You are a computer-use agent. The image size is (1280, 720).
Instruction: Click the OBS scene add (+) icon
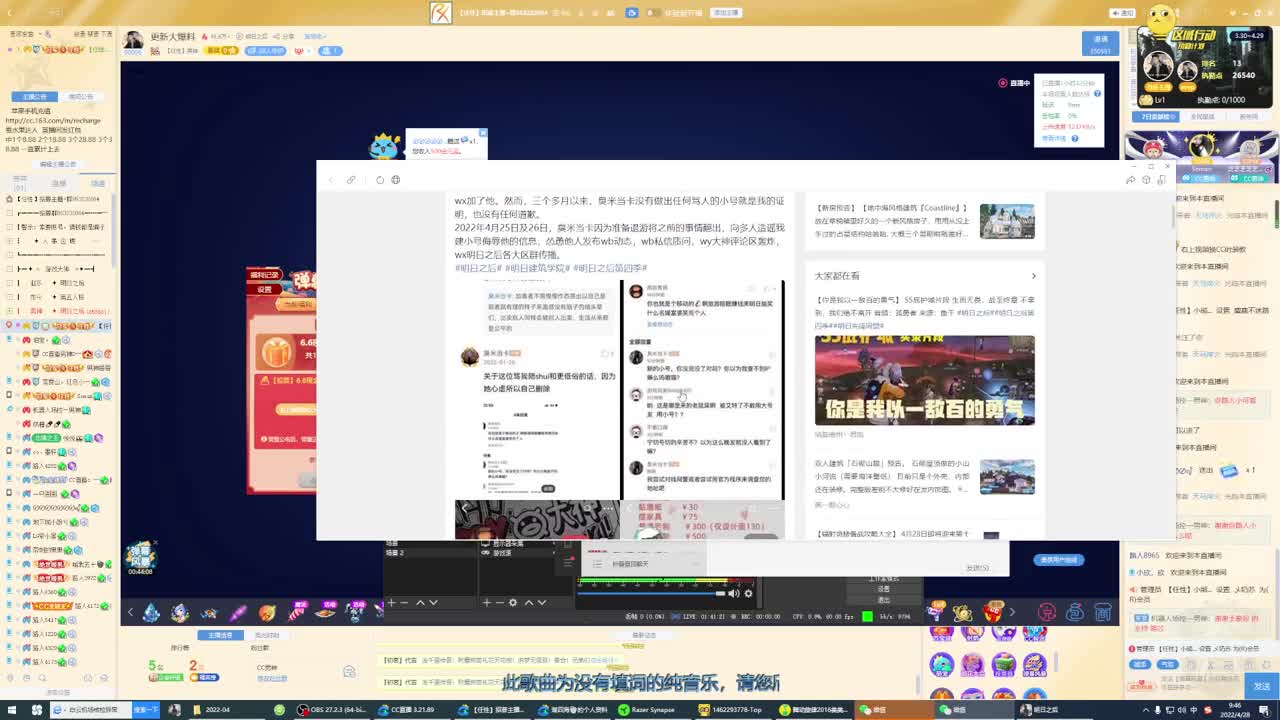coord(391,602)
